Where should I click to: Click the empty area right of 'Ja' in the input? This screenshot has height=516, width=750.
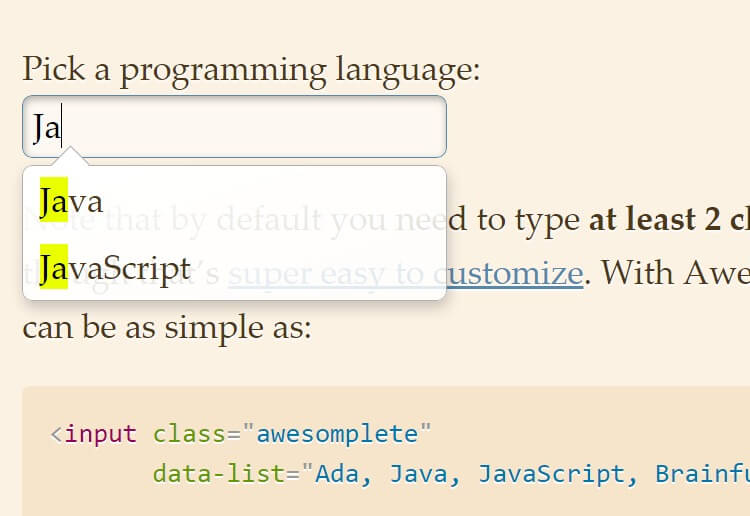[250, 127]
